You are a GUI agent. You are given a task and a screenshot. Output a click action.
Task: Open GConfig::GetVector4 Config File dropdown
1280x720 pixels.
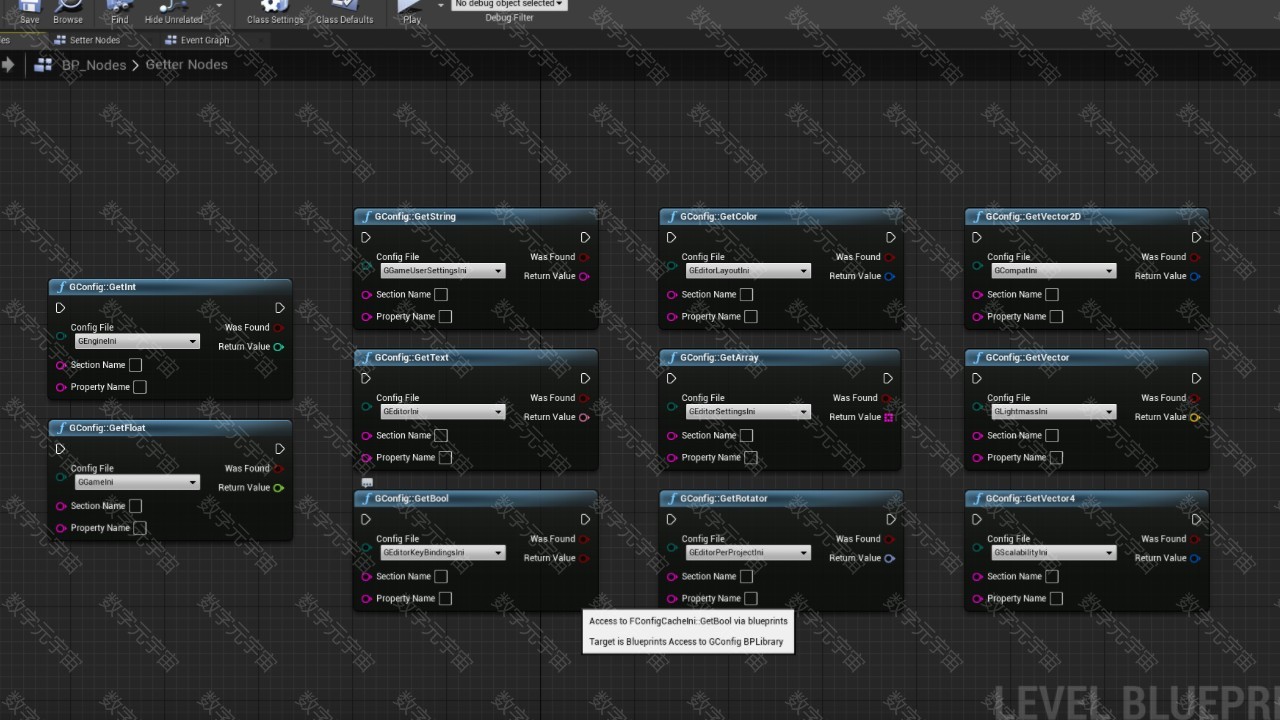1053,553
